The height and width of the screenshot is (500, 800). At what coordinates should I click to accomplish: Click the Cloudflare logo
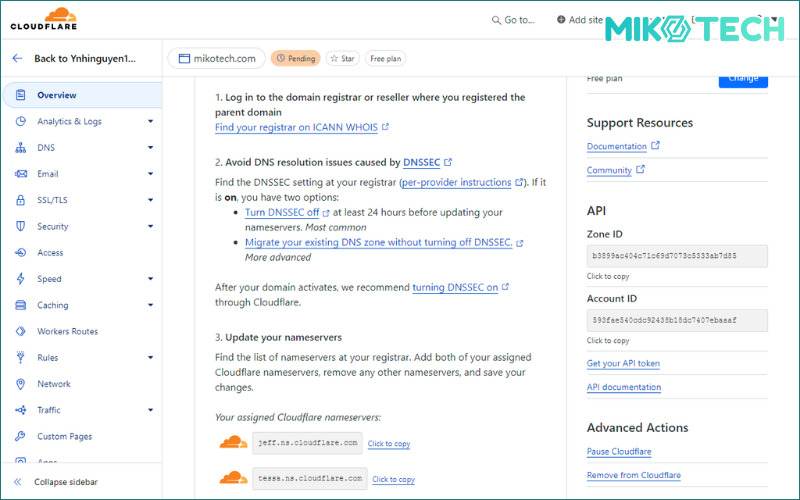click(43, 19)
